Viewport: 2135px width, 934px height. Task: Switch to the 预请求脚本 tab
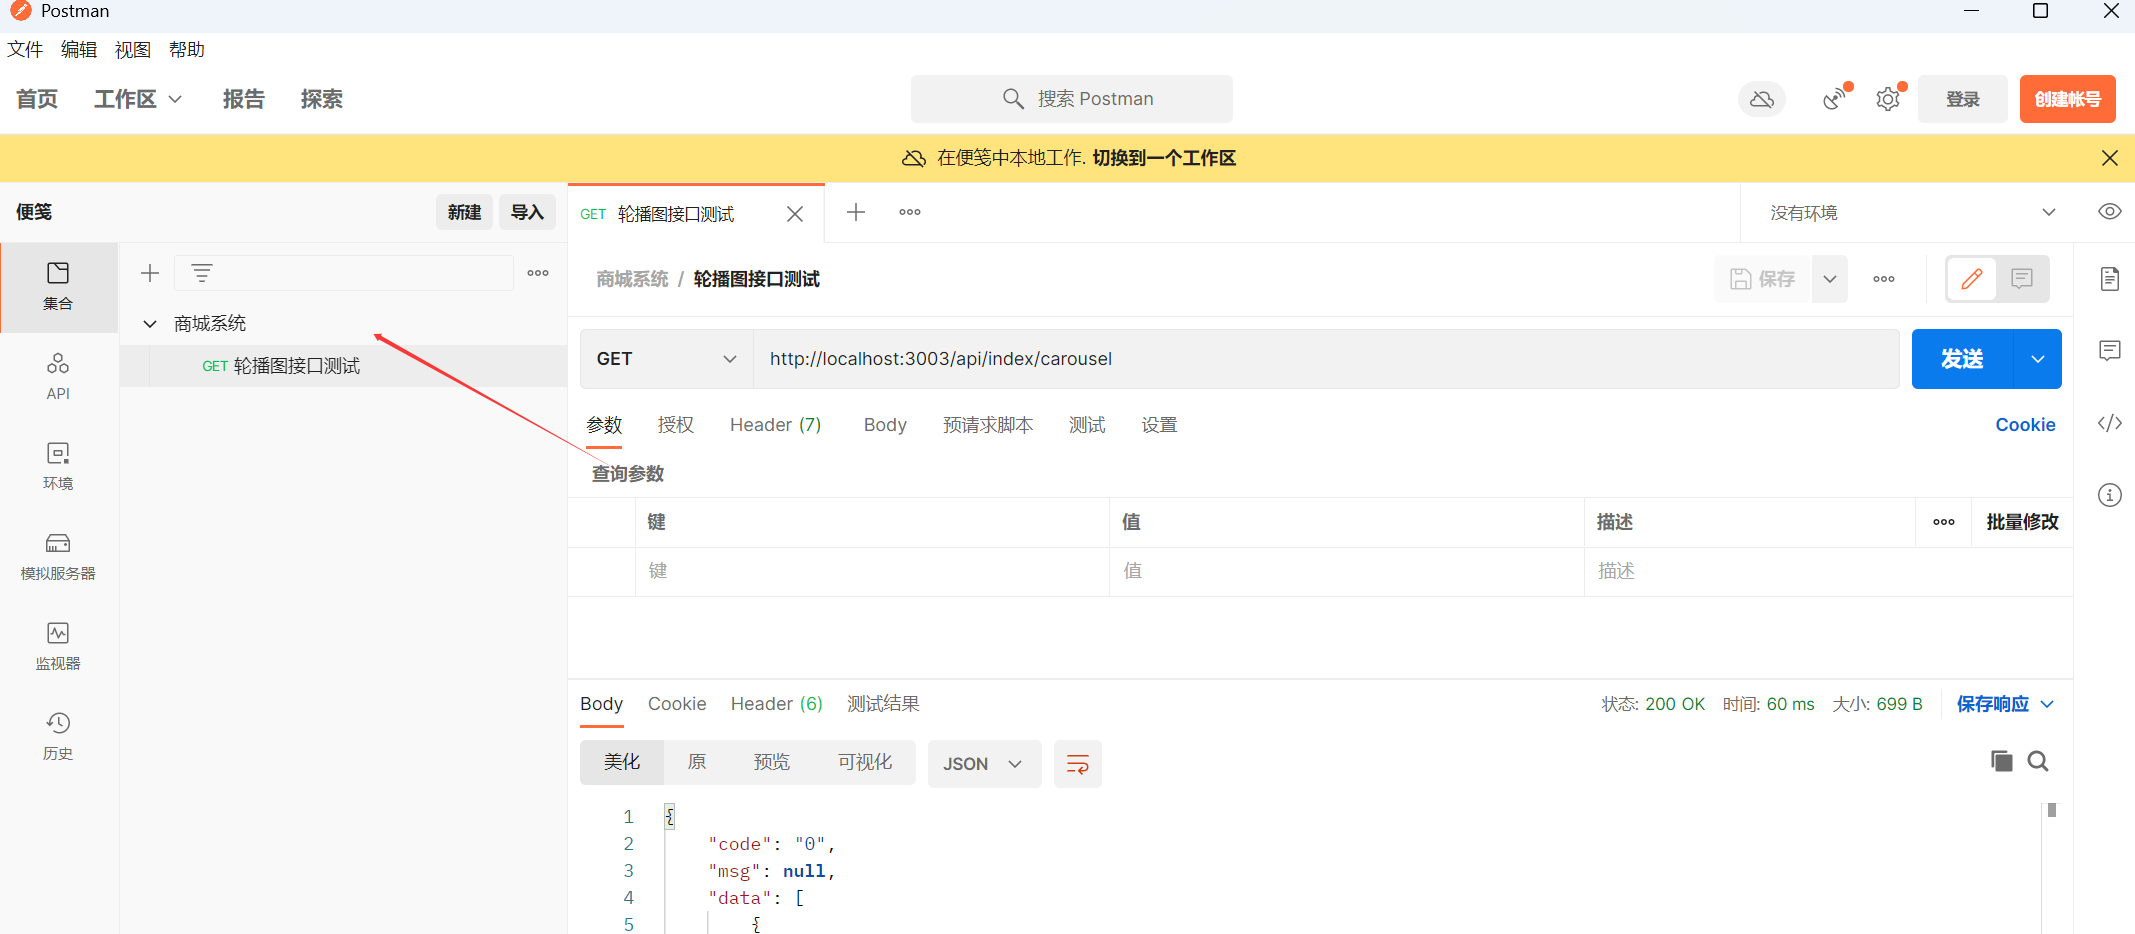tap(988, 425)
